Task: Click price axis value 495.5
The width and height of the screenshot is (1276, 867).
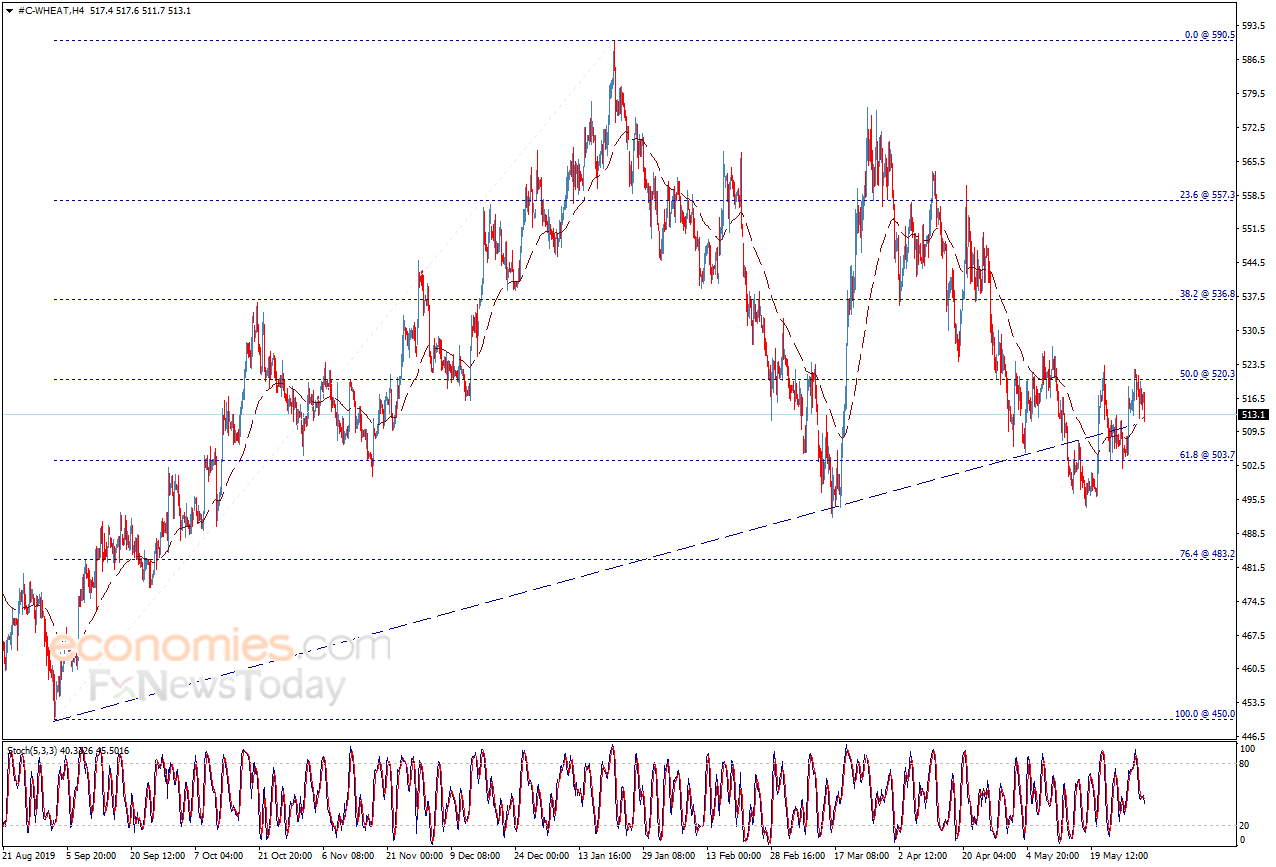Action: [x=1254, y=500]
